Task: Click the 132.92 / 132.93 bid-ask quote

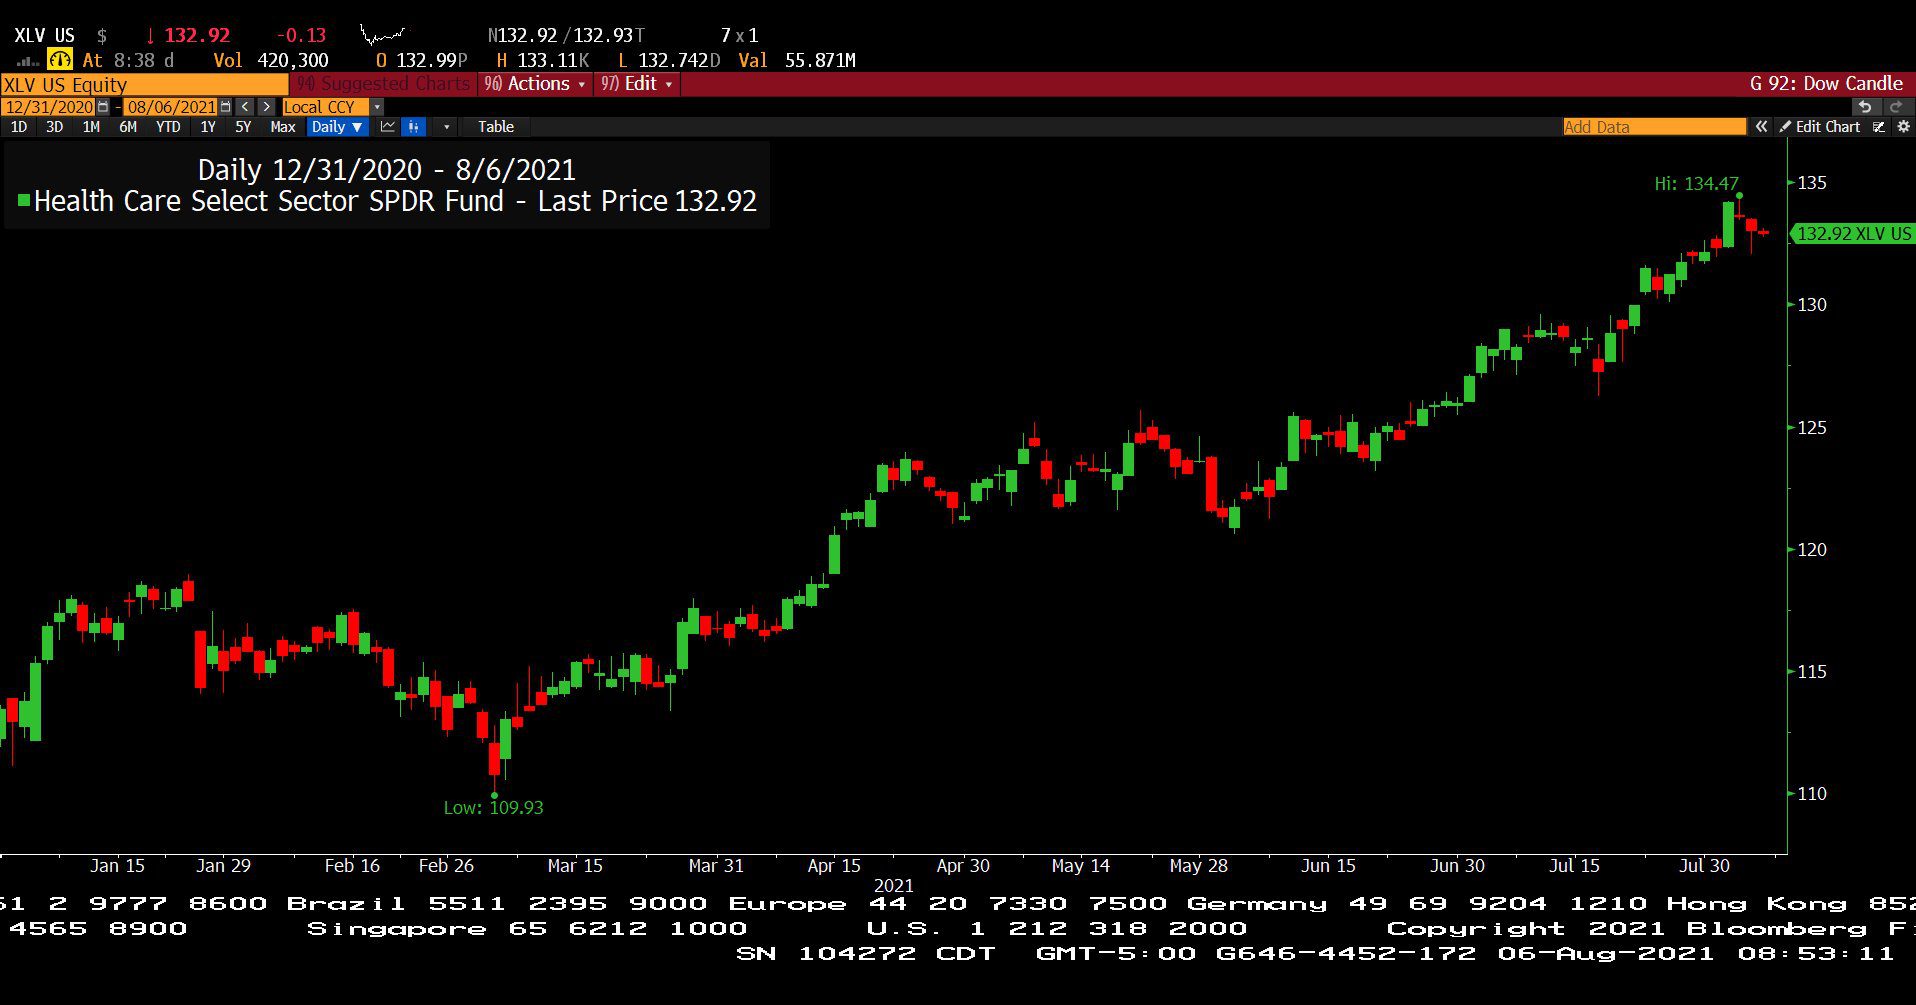Action: click(565, 36)
